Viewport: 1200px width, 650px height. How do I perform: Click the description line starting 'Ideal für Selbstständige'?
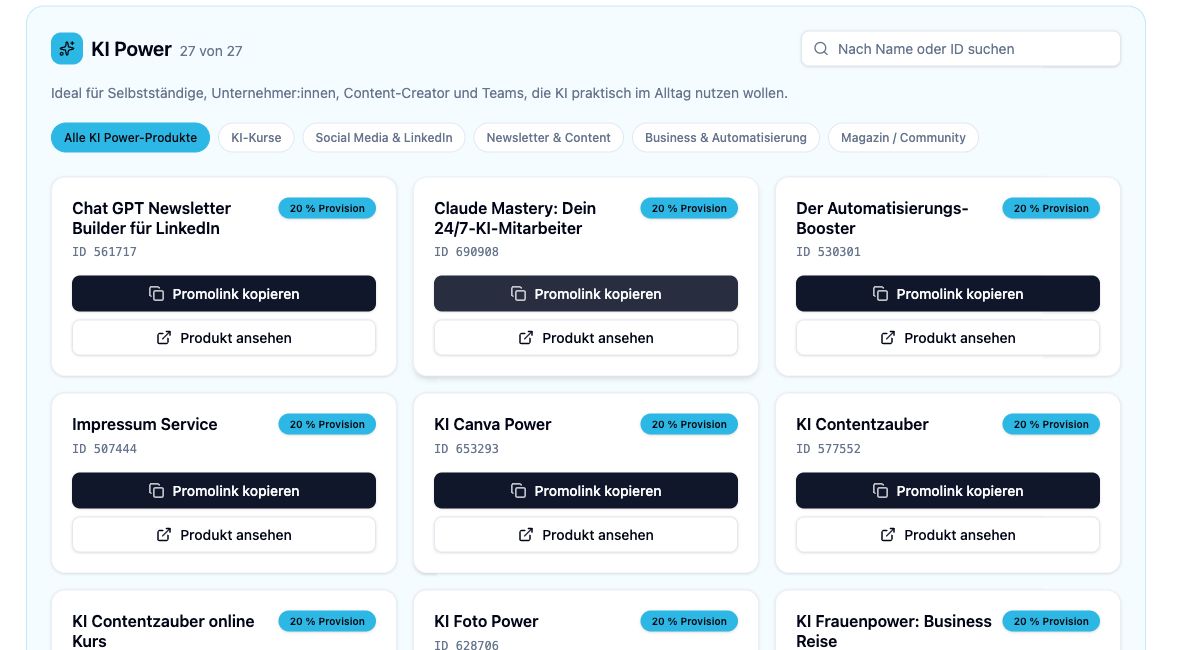[419, 93]
